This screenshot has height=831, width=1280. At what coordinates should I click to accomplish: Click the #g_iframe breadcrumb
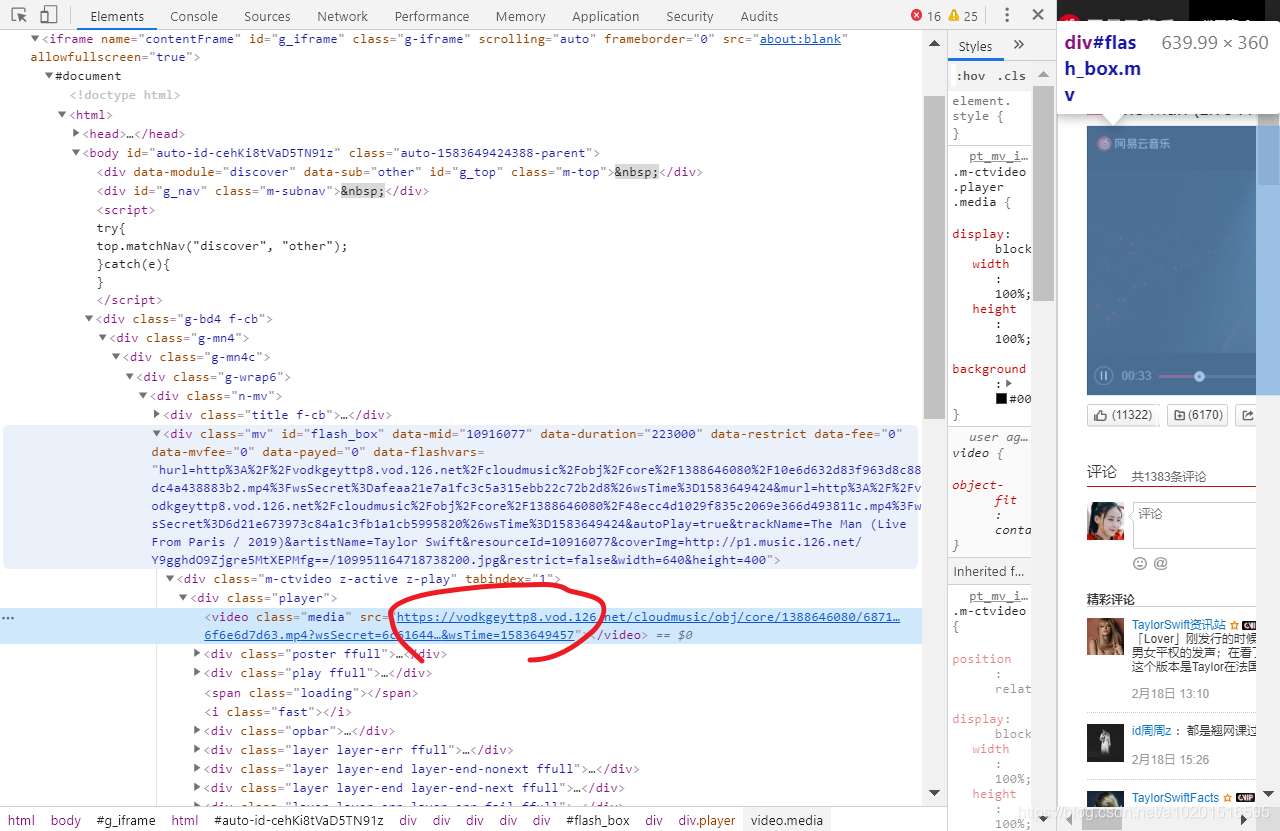point(126,820)
